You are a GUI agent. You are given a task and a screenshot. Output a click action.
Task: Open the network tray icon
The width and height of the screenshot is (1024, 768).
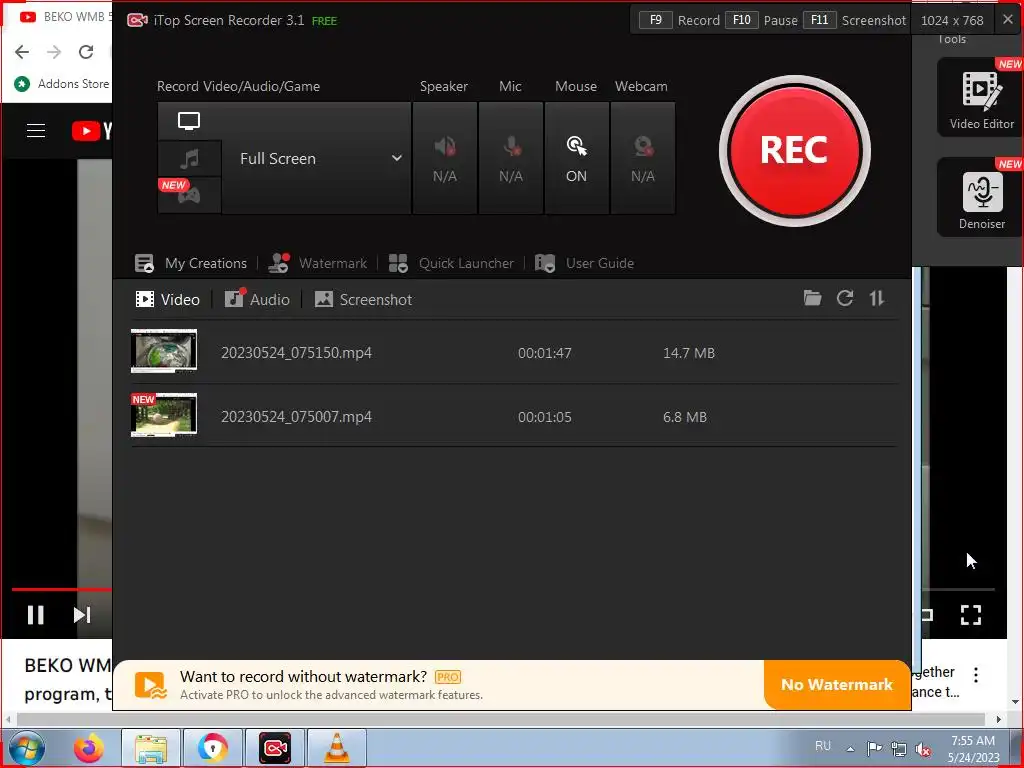899,749
